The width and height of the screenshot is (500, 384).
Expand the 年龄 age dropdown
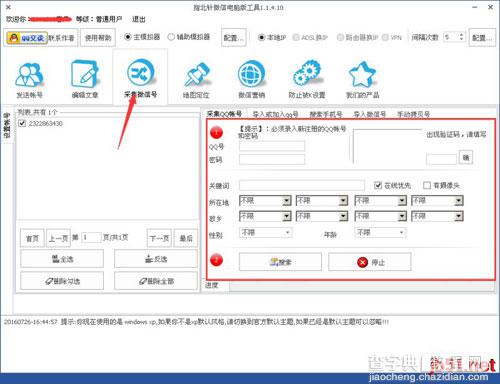380,232
